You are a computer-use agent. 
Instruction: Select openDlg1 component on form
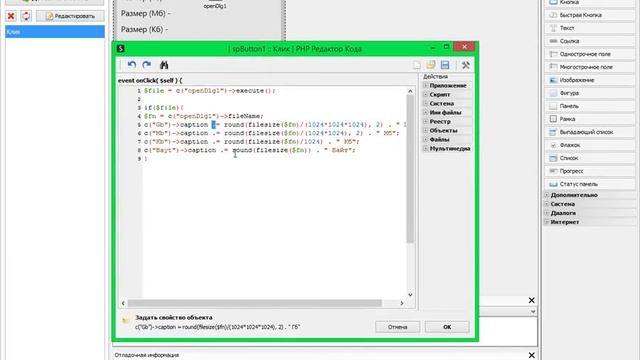(215, 5)
